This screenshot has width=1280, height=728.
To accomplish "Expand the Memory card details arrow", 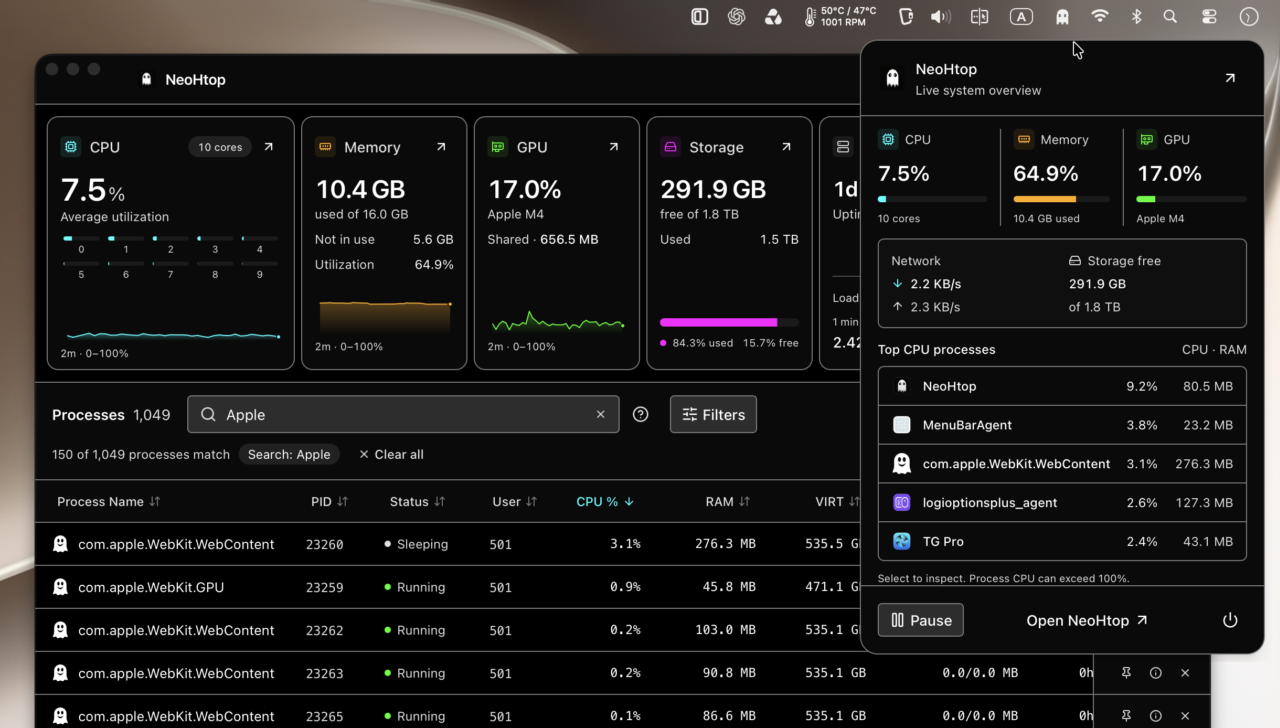I will tap(441, 147).
